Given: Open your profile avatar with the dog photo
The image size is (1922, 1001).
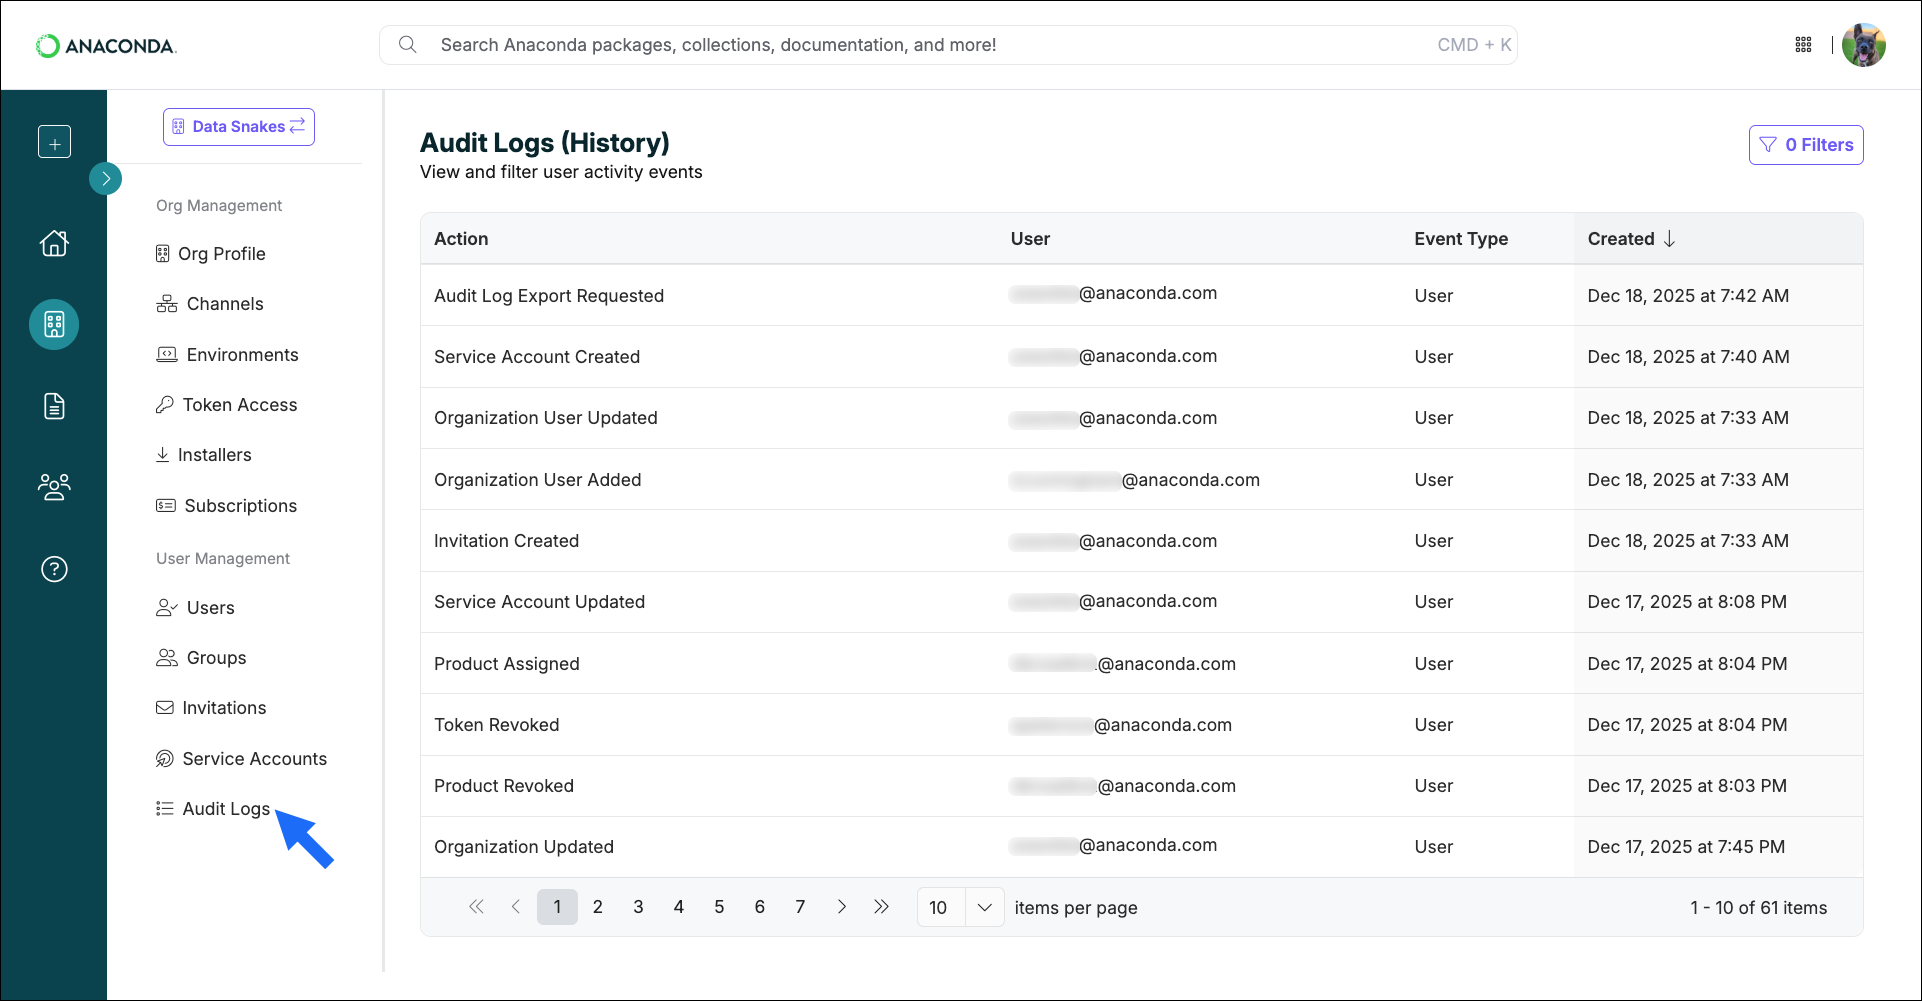Looking at the screenshot, I should 1864,44.
